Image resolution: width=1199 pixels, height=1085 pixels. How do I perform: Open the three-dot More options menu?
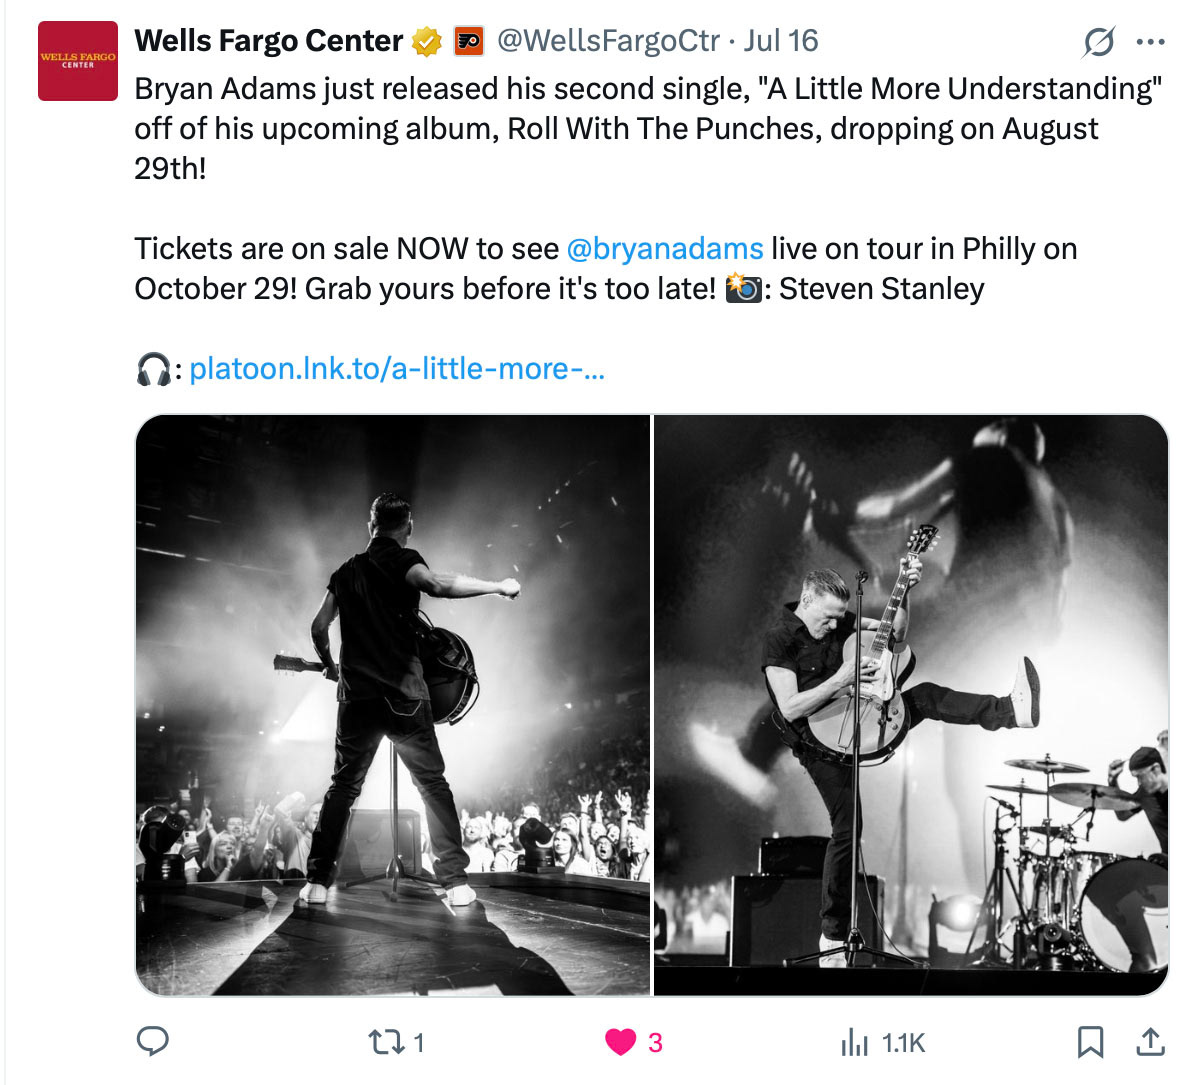[1151, 42]
